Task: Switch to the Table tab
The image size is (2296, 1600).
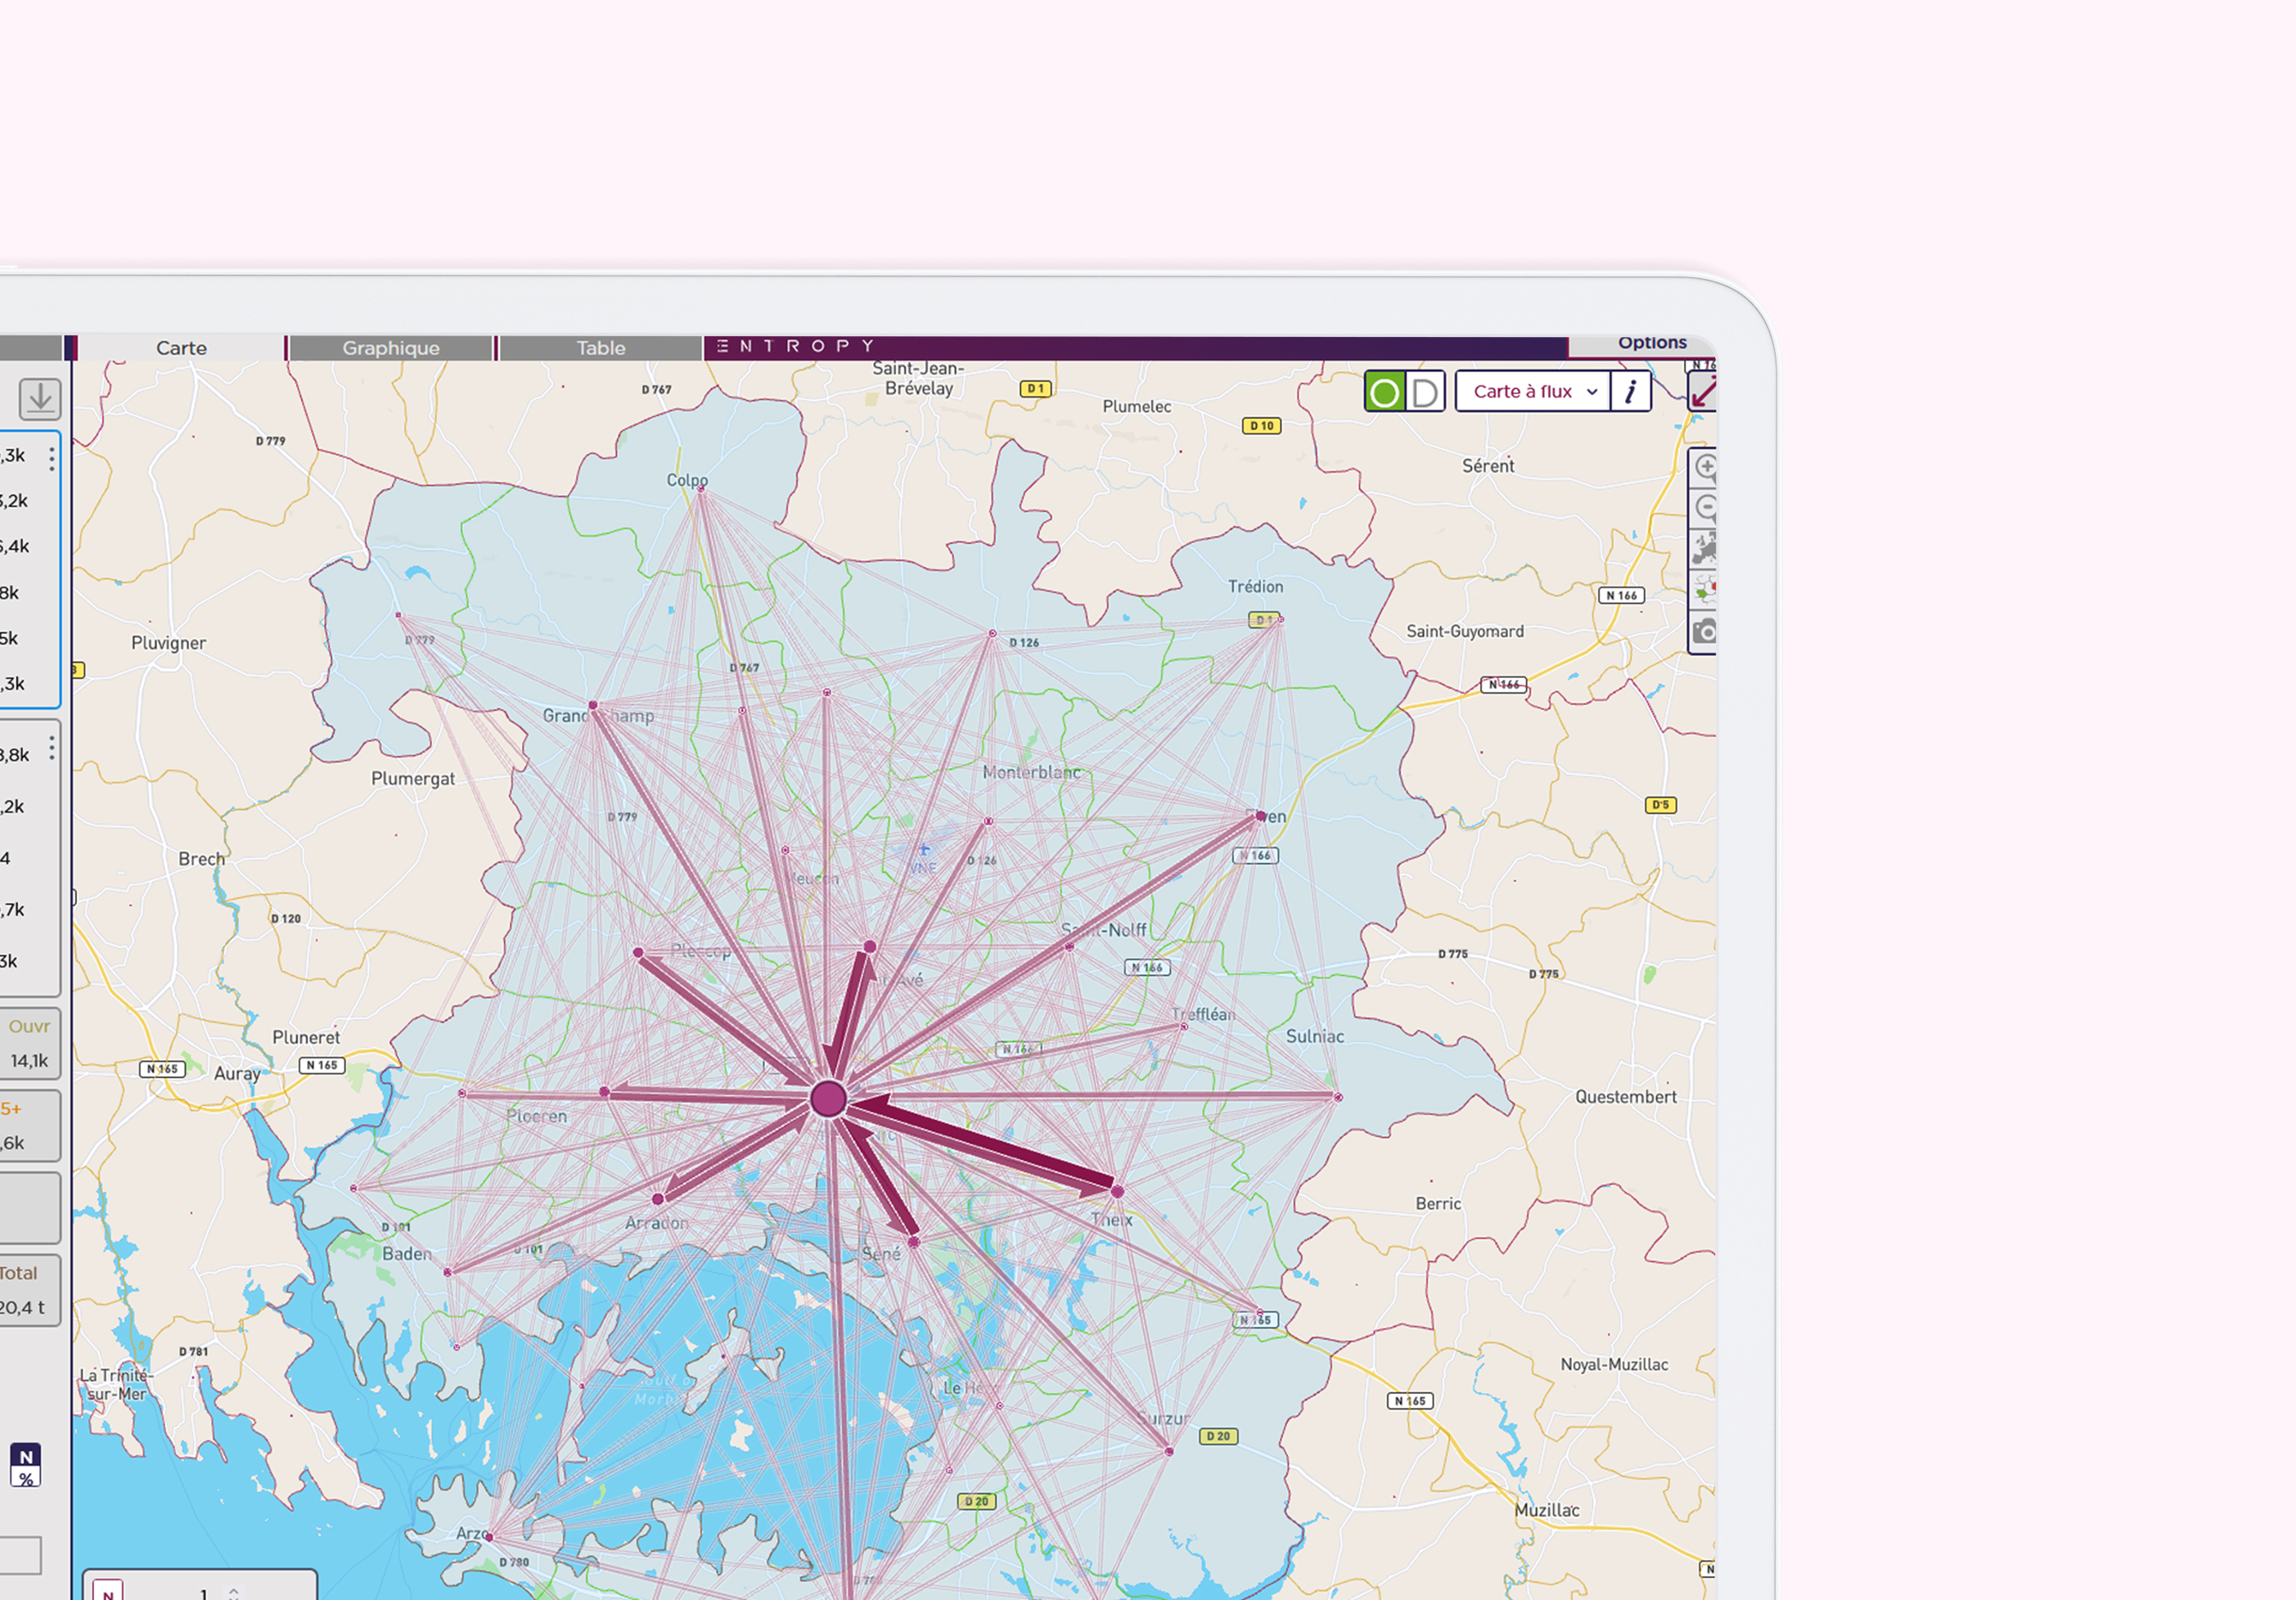Action: [600, 348]
